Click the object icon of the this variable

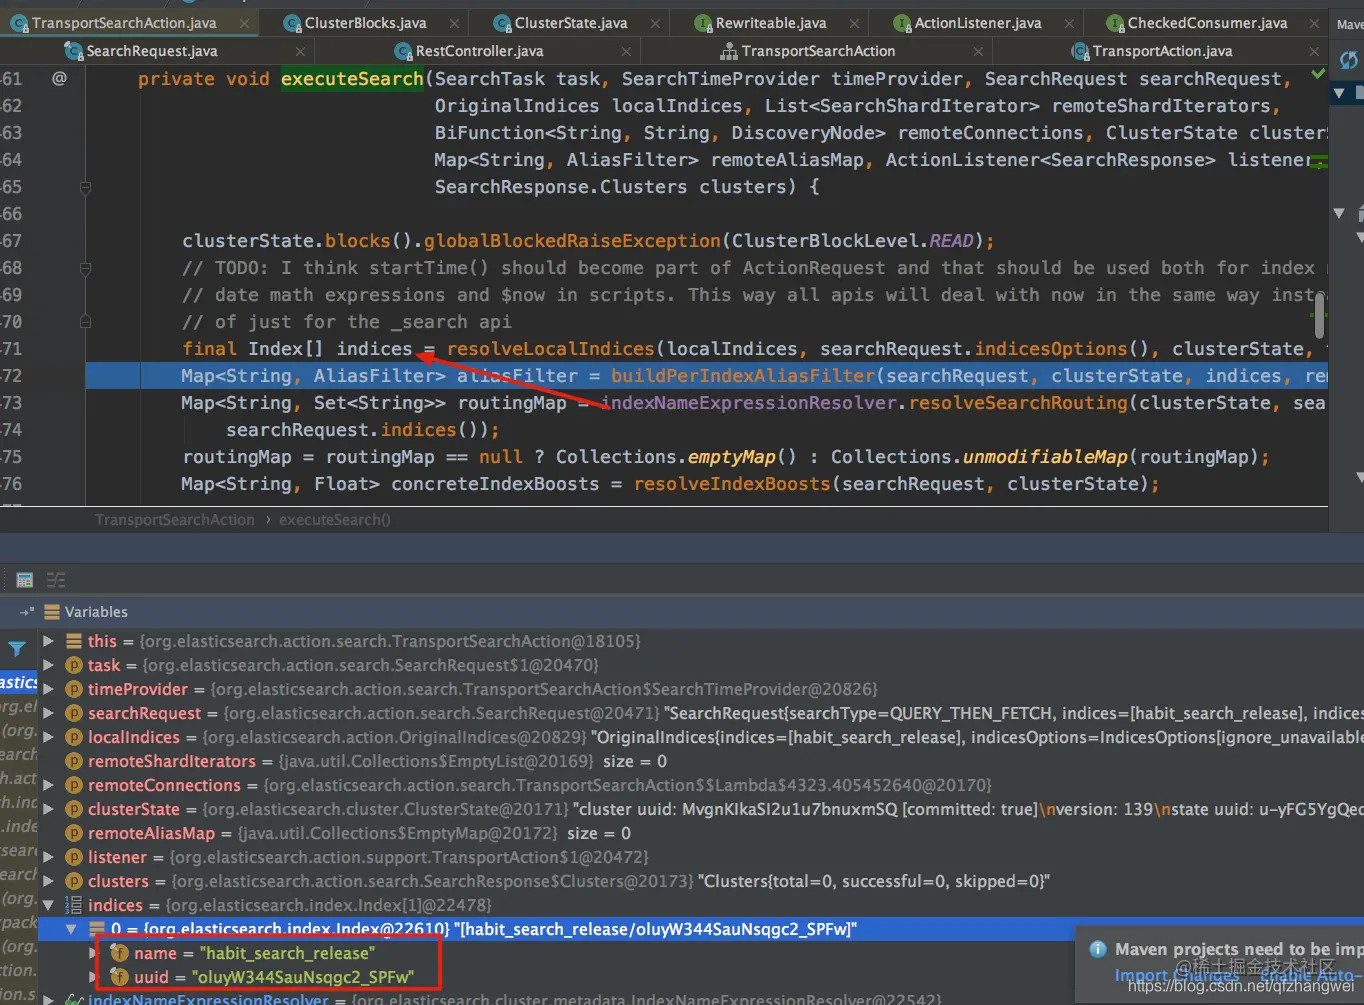(74, 641)
